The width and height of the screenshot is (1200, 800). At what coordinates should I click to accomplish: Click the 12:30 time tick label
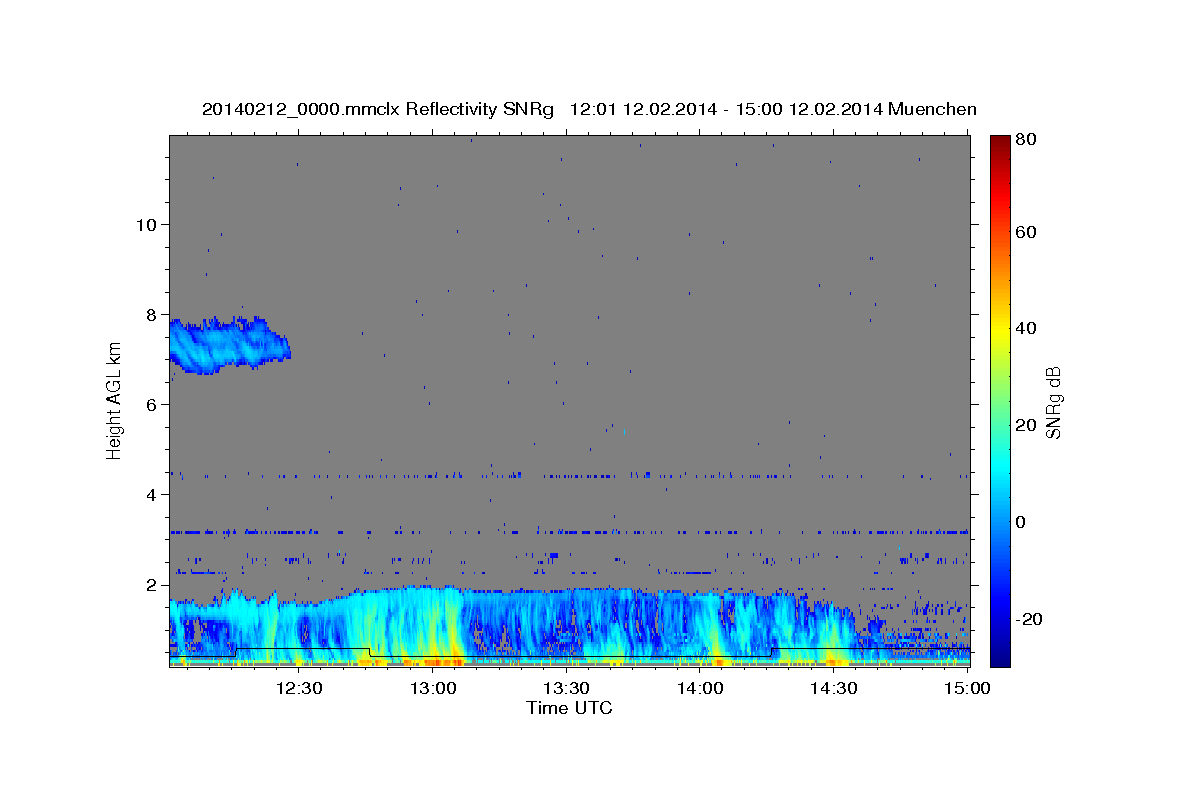coord(298,688)
